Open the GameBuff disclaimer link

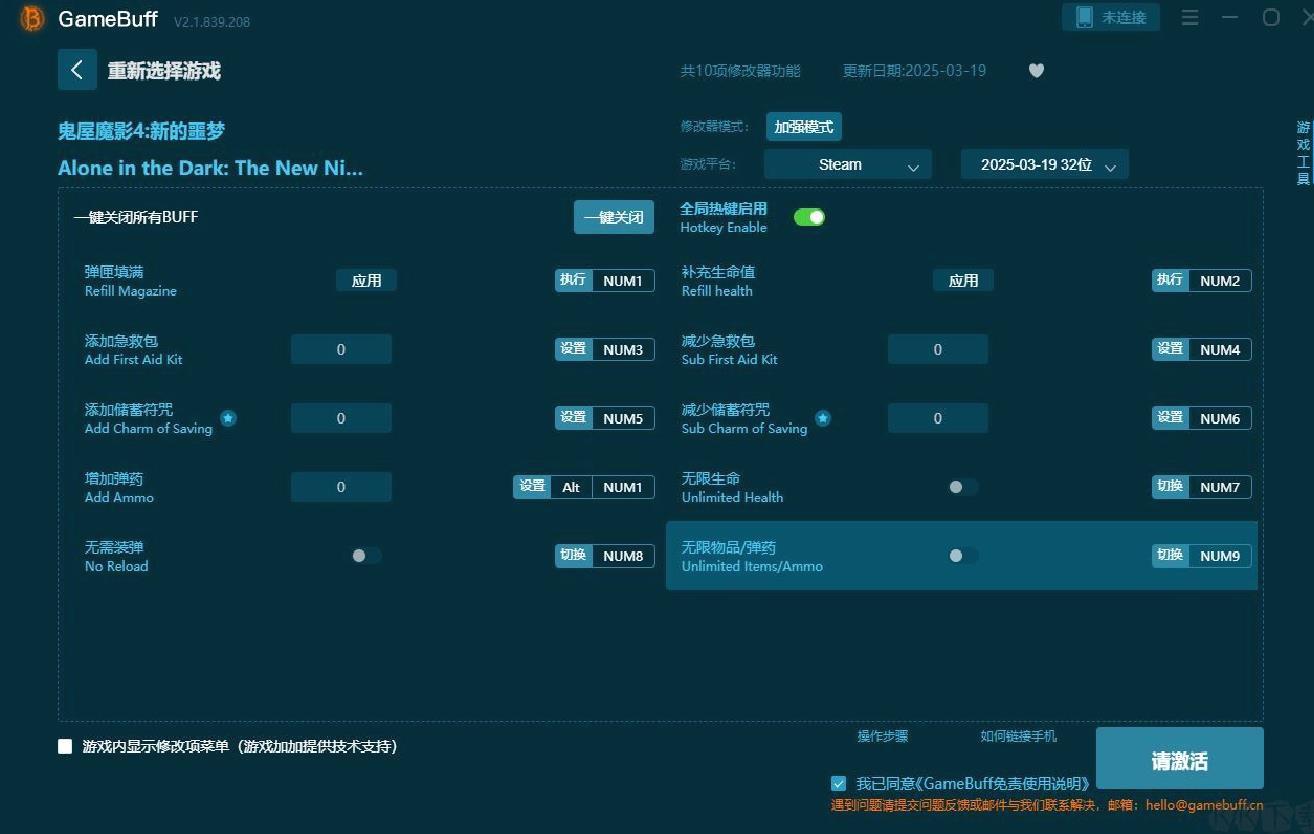[1003, 783]
